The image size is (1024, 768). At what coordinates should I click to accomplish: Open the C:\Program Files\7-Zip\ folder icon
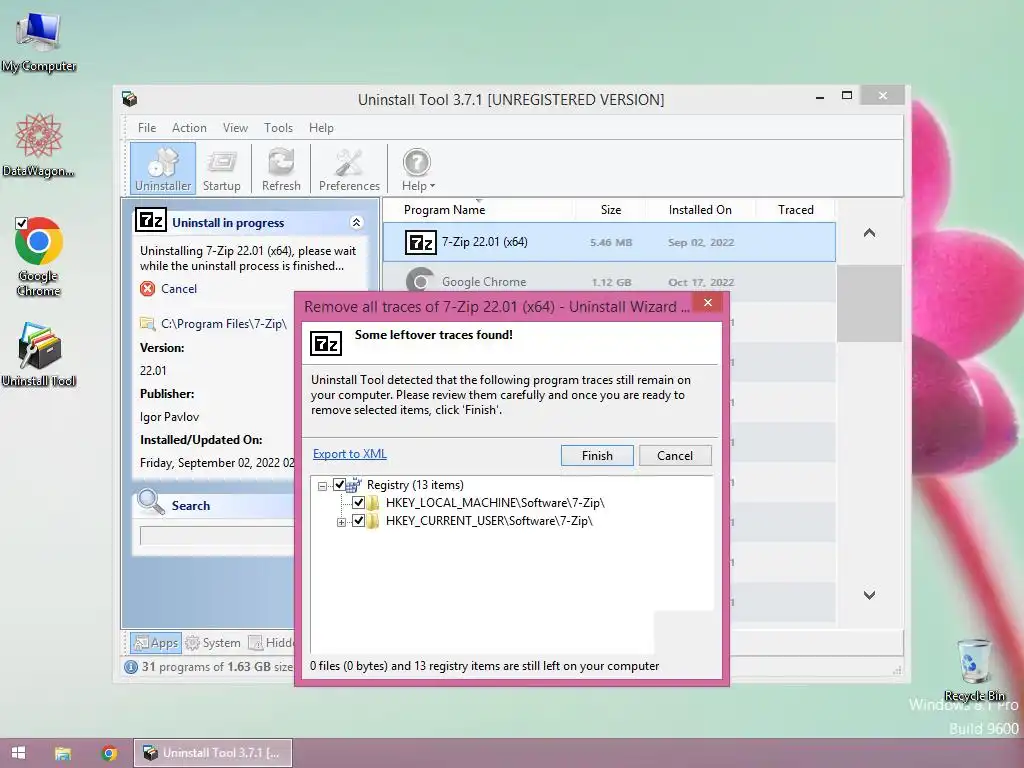click(x=147, y=323)
